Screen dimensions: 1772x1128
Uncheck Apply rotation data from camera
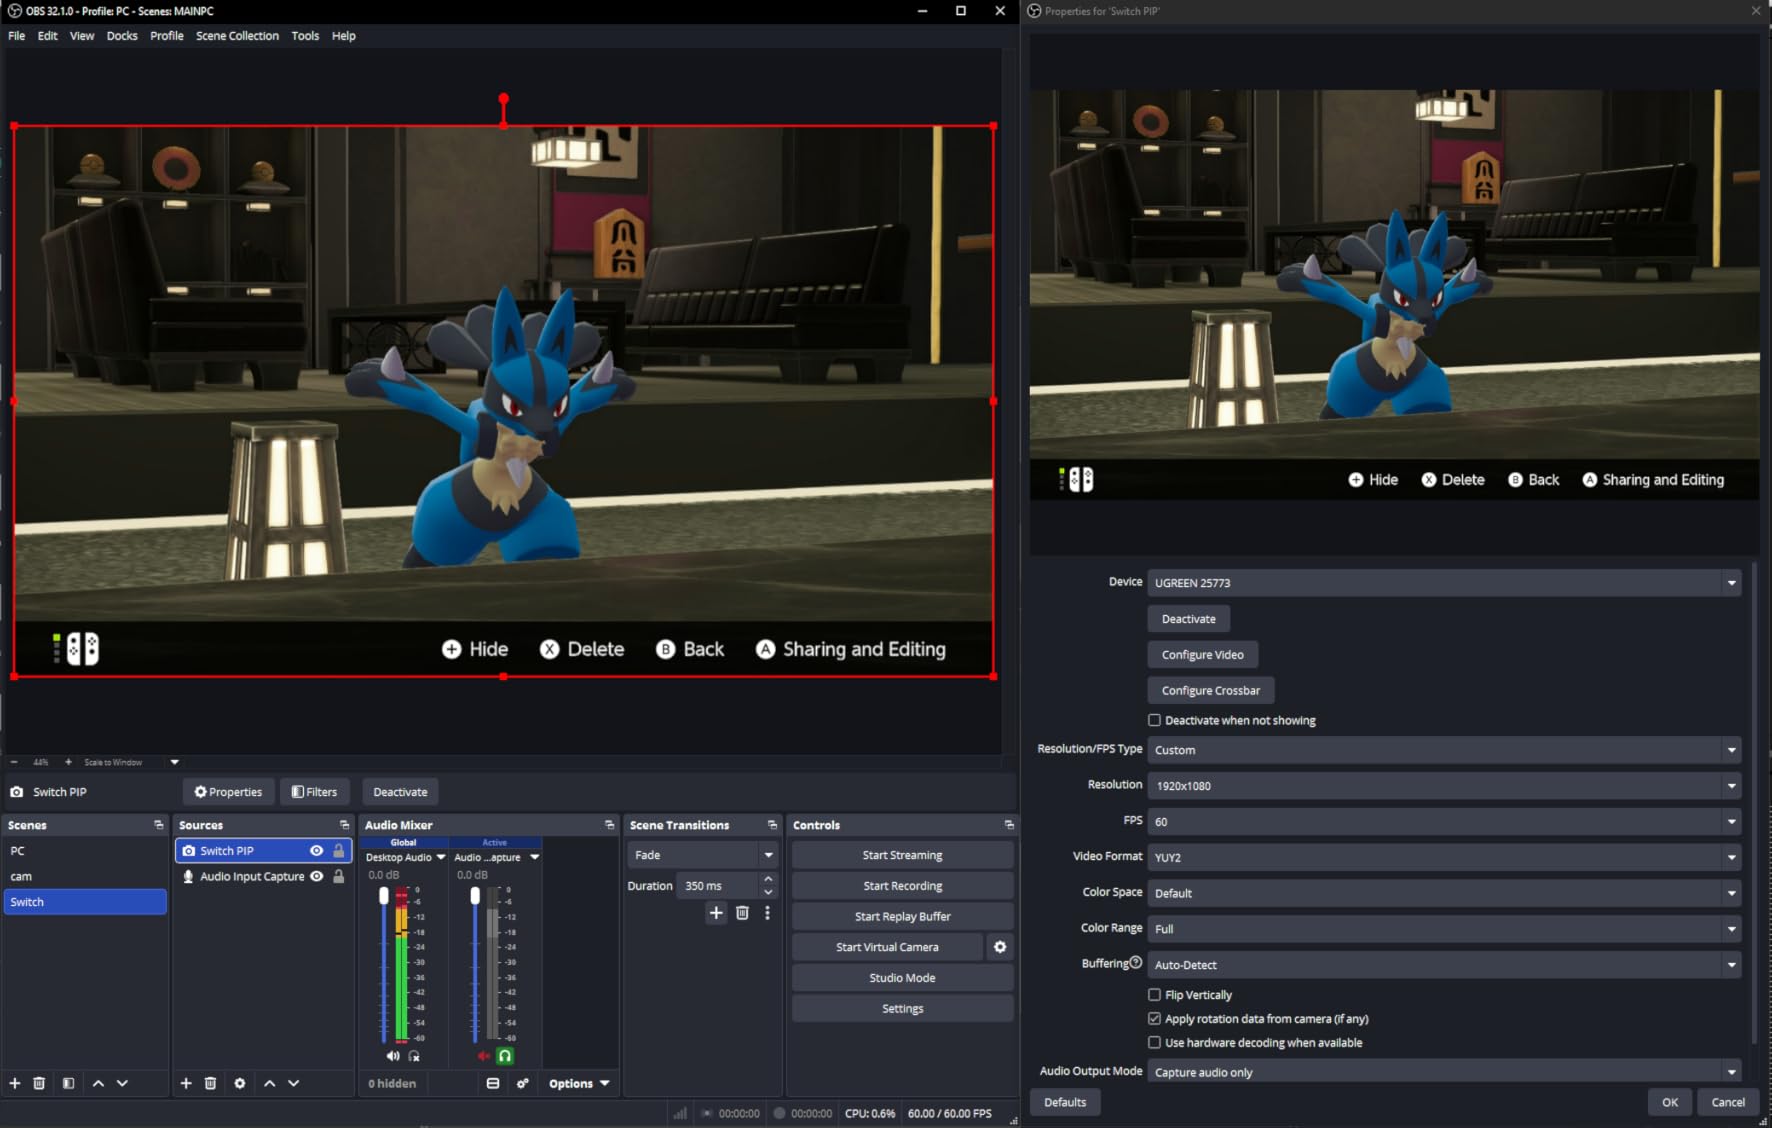click(x=1155, y=1019)
